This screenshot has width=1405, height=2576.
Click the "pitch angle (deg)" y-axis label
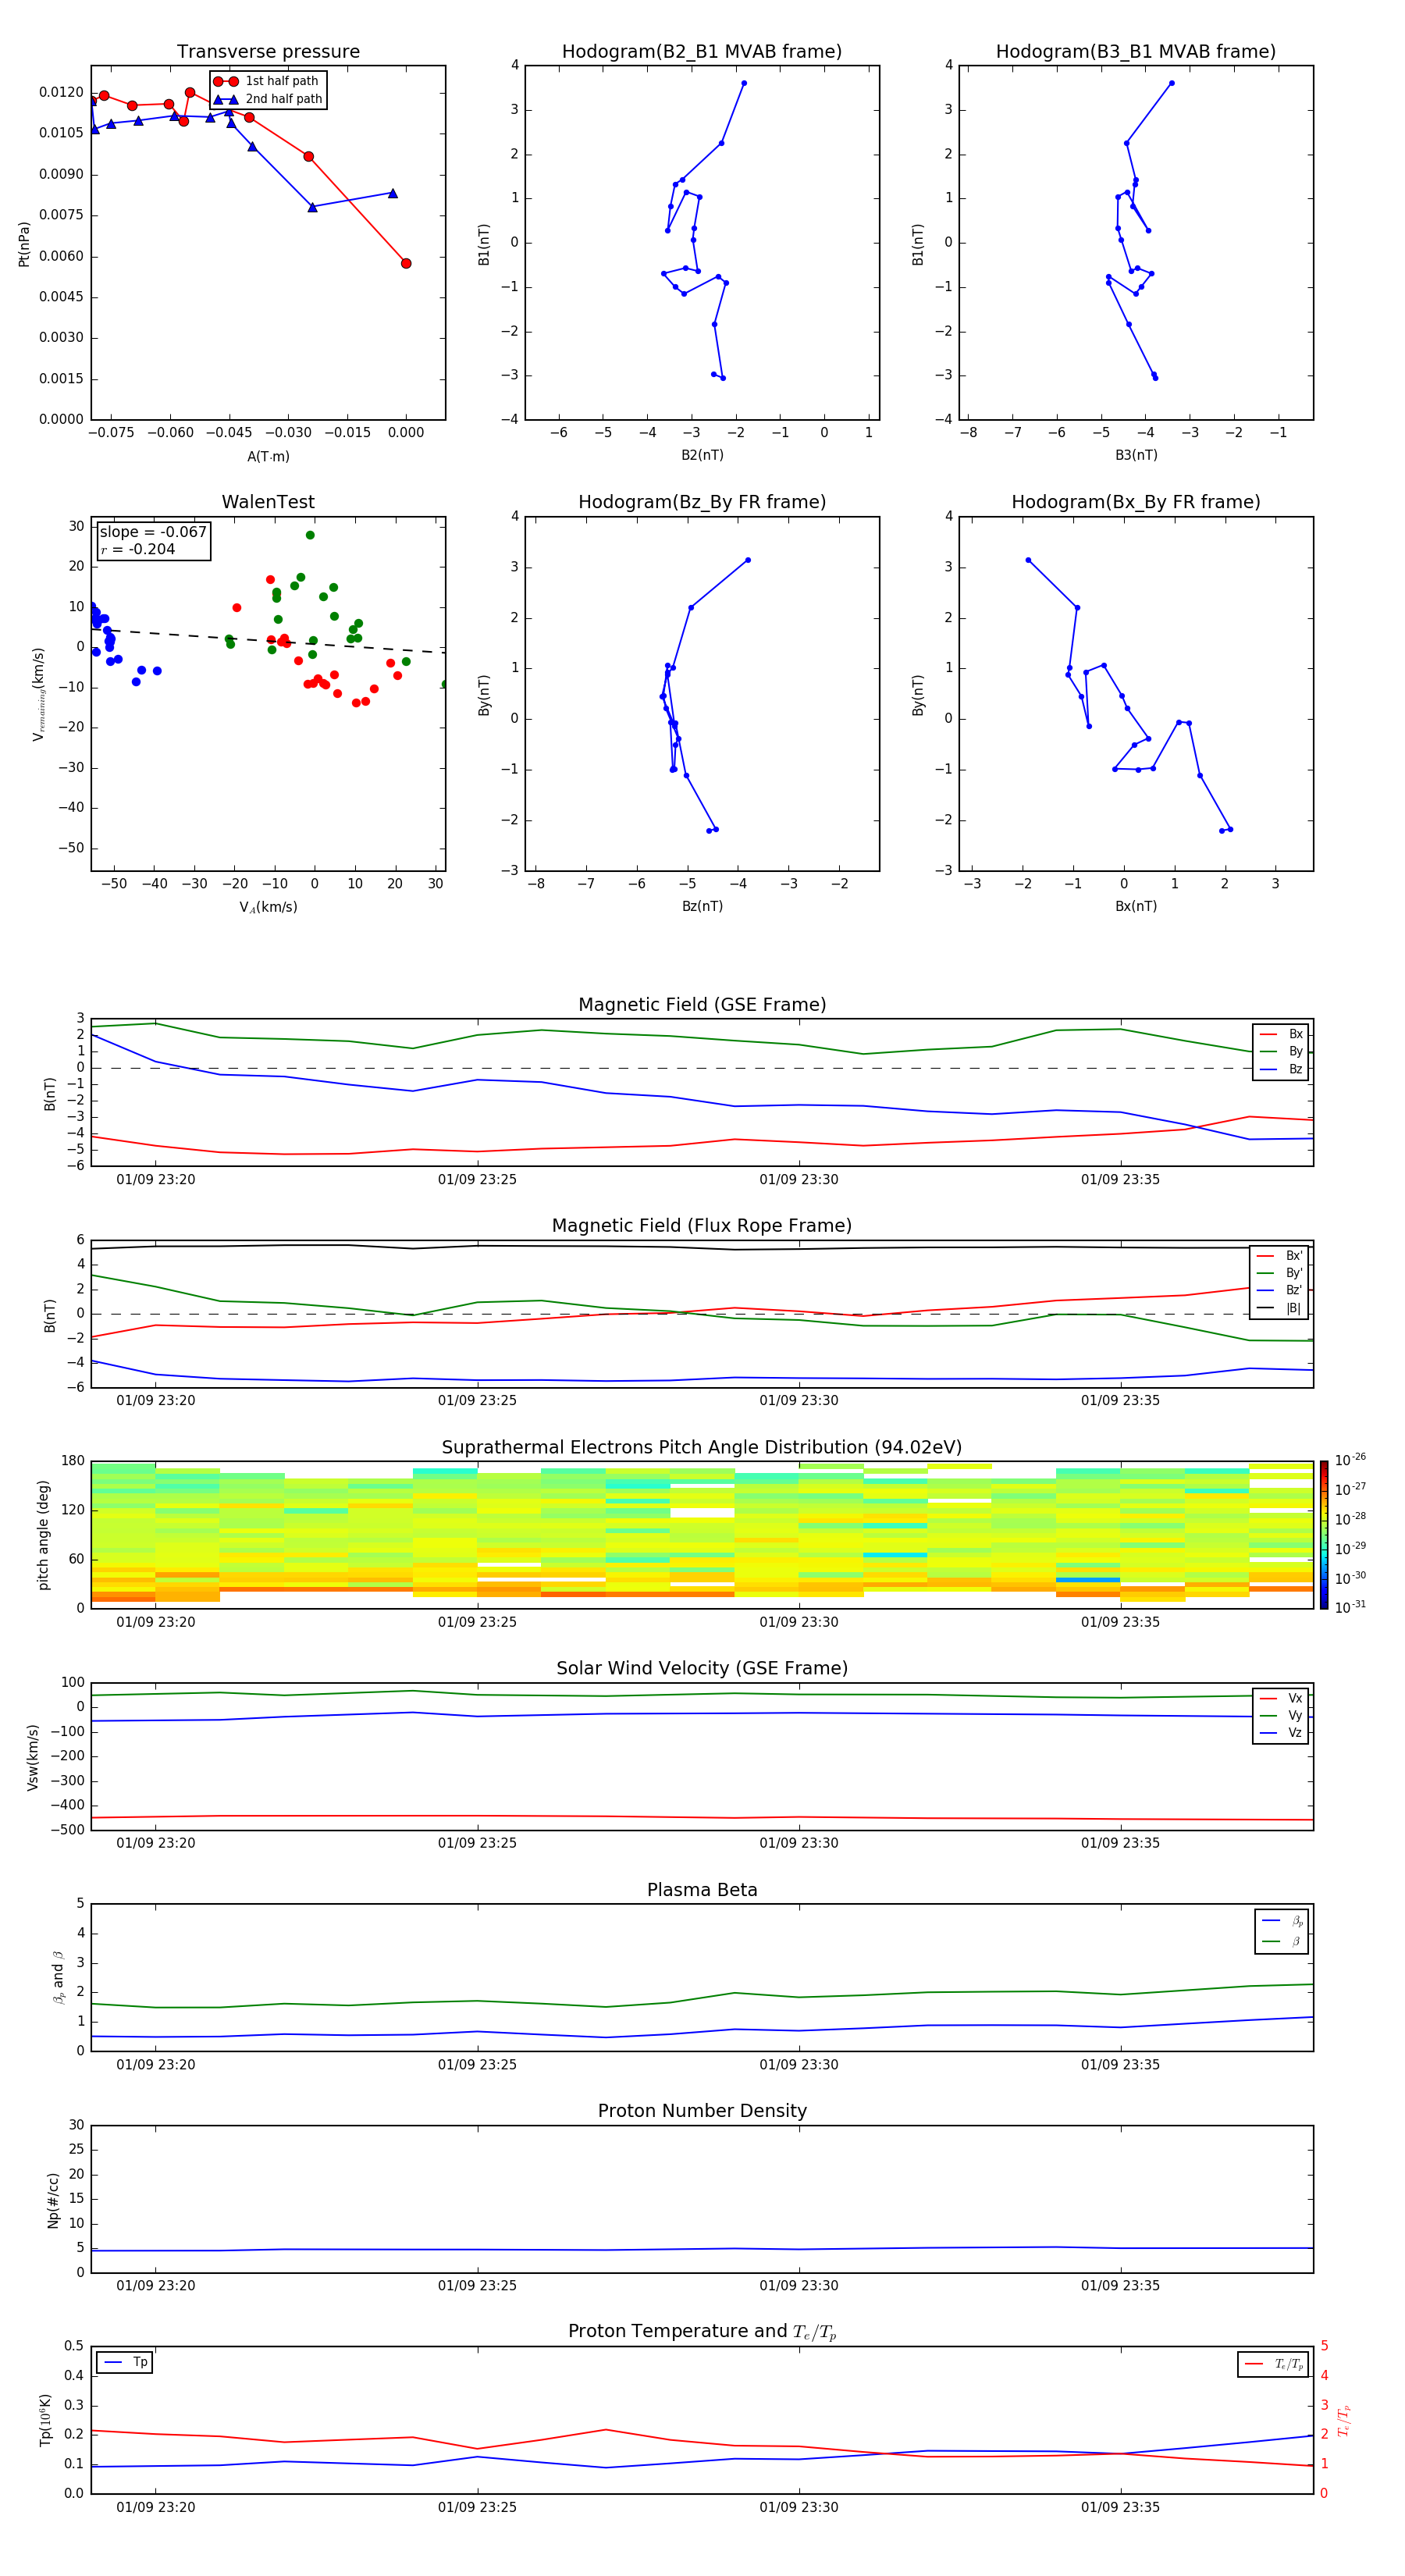point(43,1535)
